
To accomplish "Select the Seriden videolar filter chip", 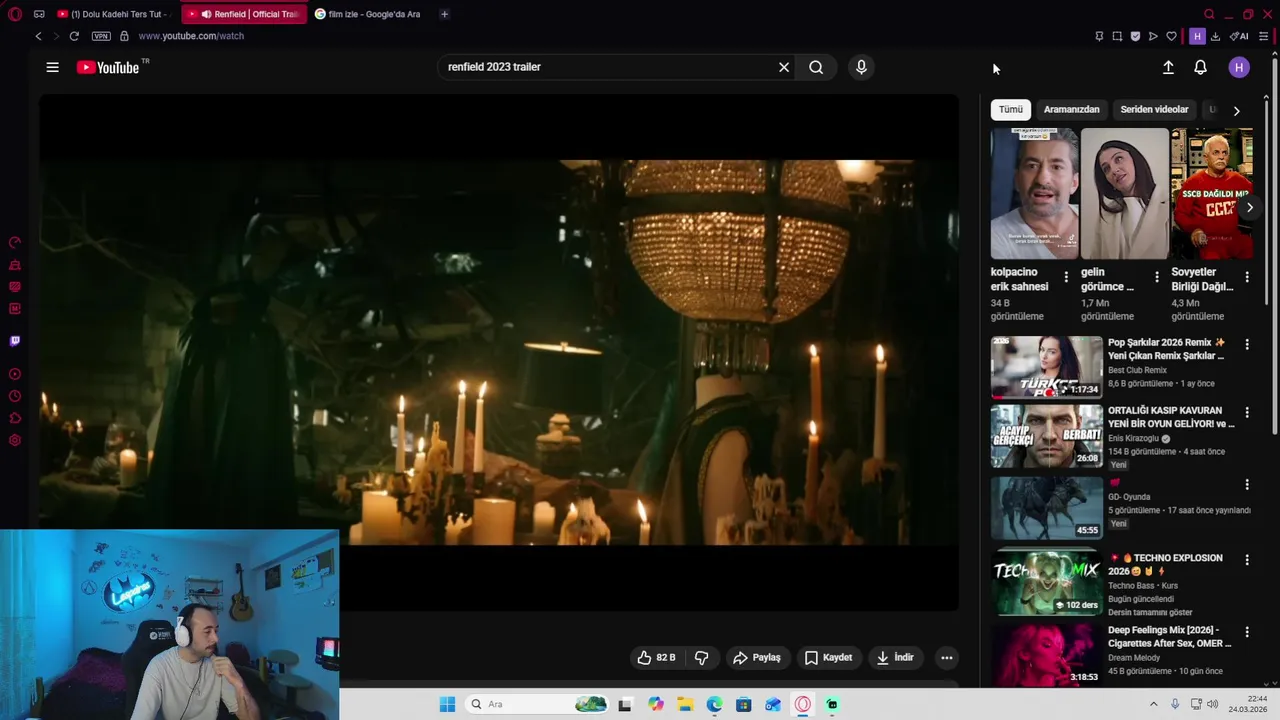I will pyautogui.click(x=1154, y=109).
